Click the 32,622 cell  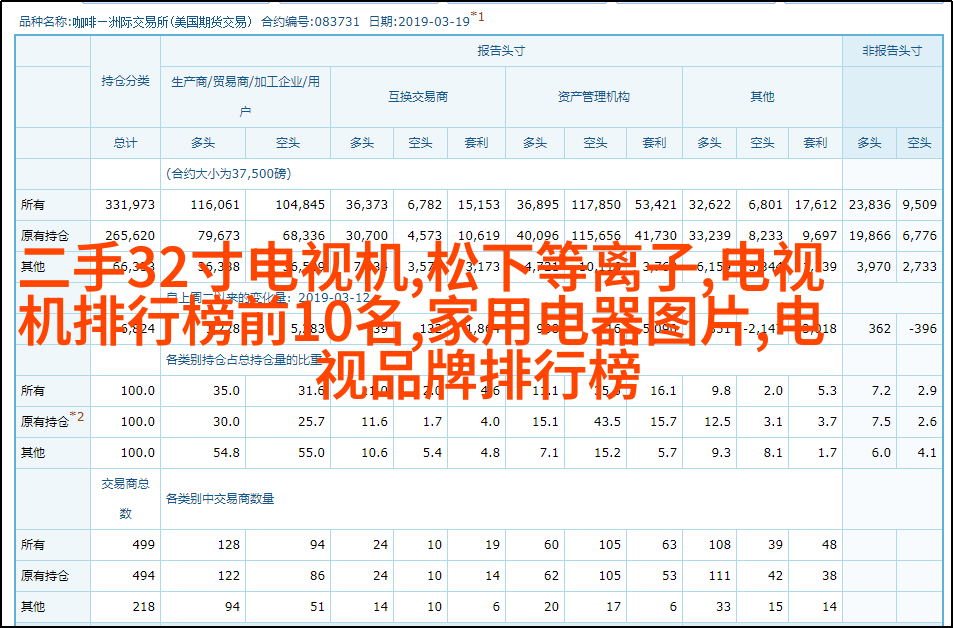[710, 205]
